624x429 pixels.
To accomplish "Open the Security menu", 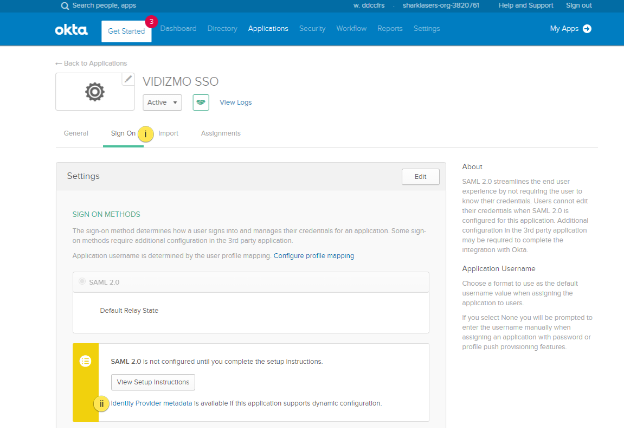I will point(312,29).
